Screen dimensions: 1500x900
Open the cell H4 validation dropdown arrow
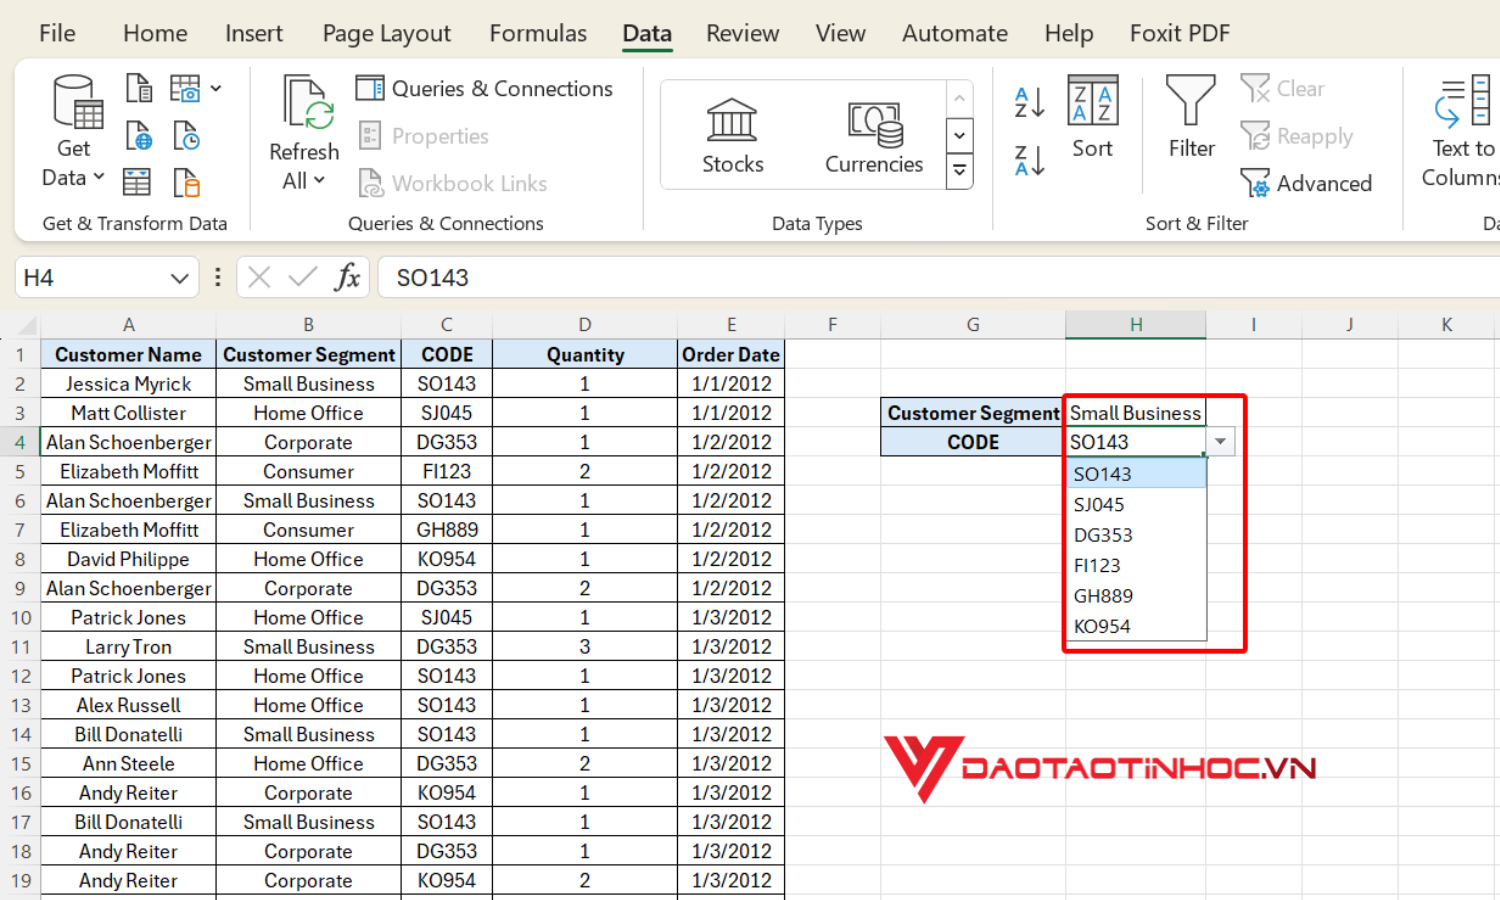pyautogui.click(x=1220, y=442)
